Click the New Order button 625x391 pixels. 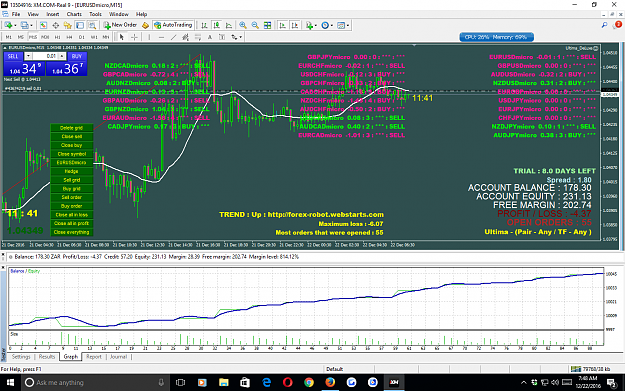click(120, 25)
